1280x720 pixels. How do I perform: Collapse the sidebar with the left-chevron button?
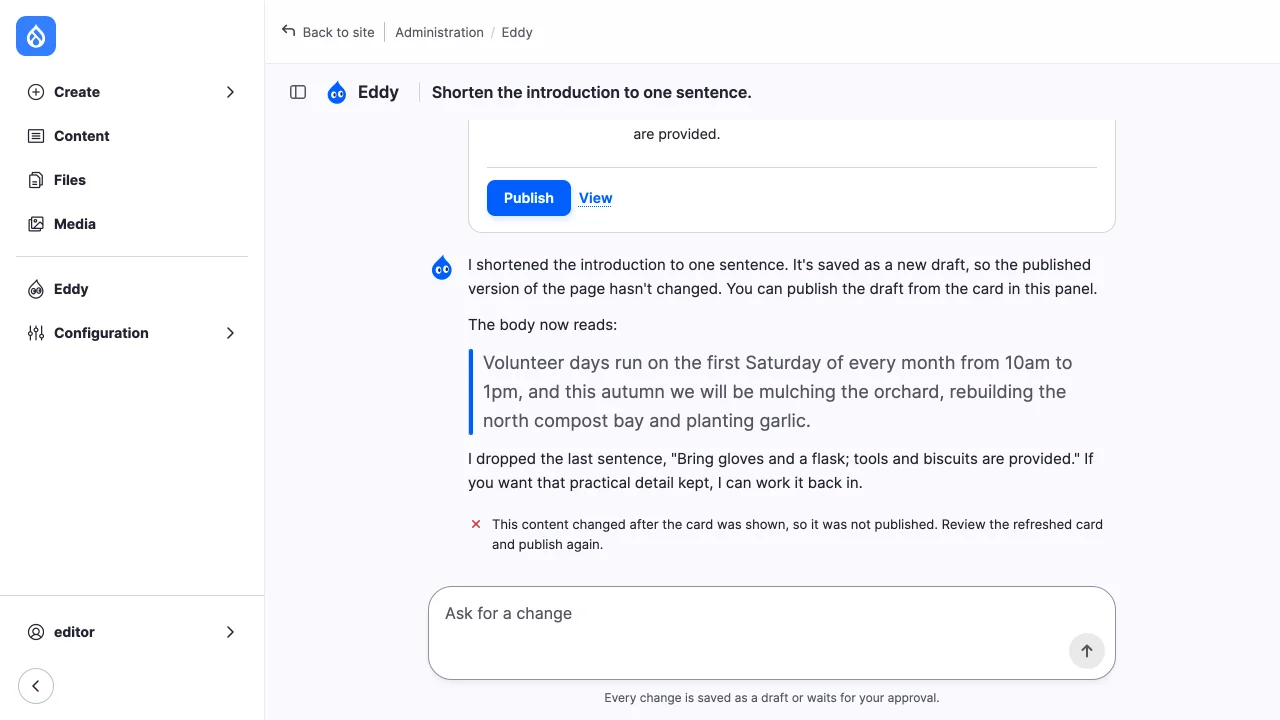36,686
